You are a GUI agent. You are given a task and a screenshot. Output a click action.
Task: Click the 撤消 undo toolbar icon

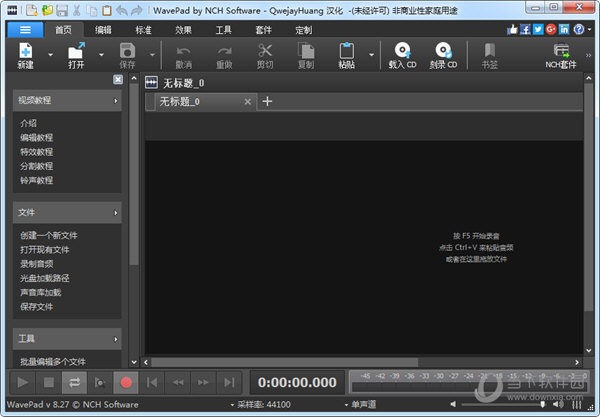coord(184,56)
